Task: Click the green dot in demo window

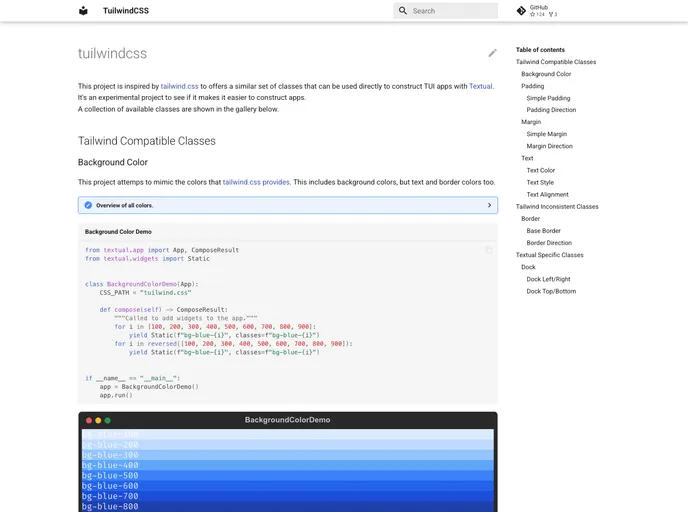Action: point(108,420)
